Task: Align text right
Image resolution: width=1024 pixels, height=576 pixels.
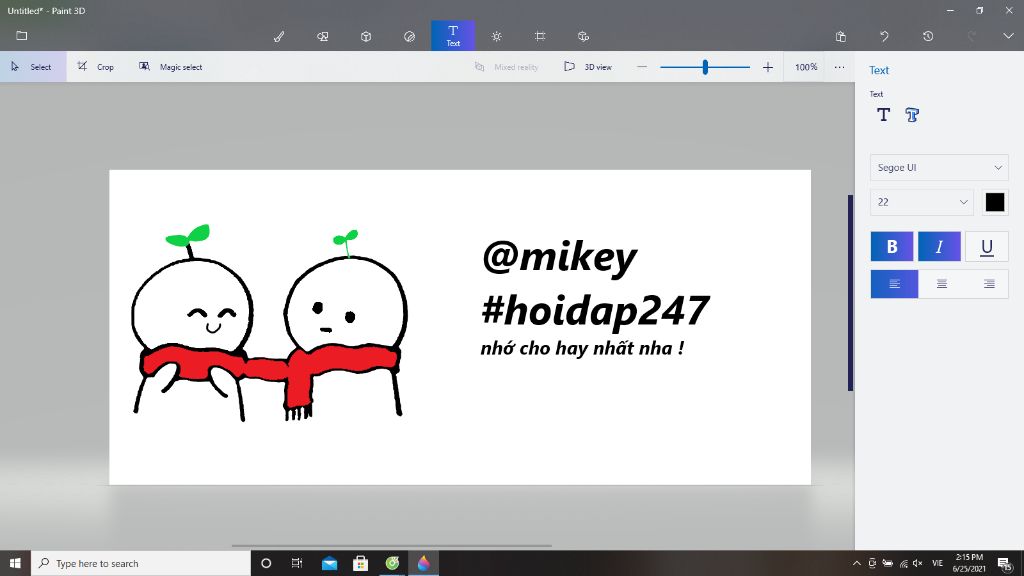Action: pos(989,283)
